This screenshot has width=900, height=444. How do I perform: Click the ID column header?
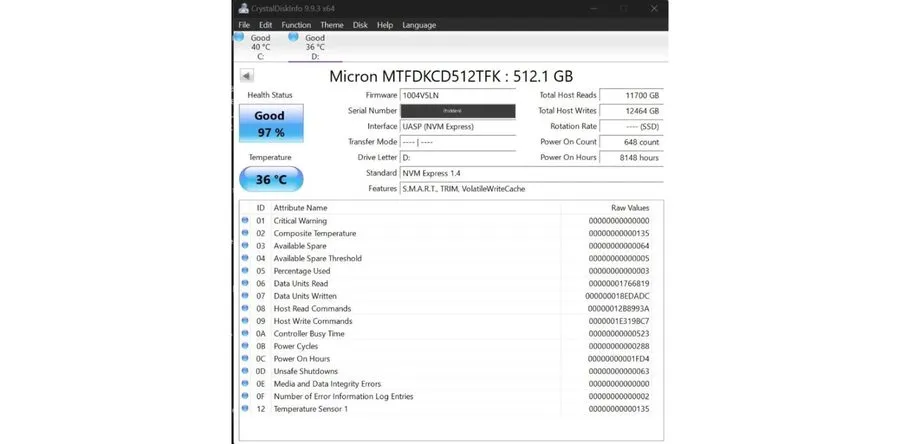[x=261, y=208]
